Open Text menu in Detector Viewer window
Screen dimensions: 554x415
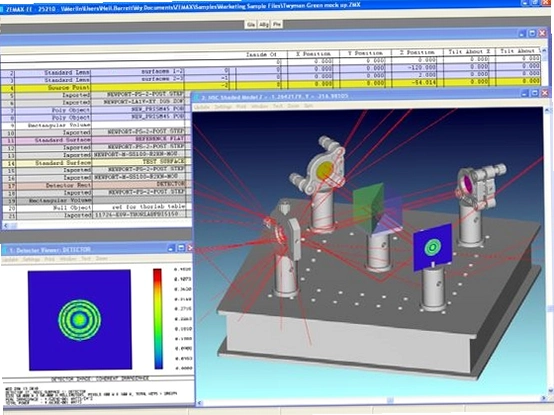click(86, 259)
